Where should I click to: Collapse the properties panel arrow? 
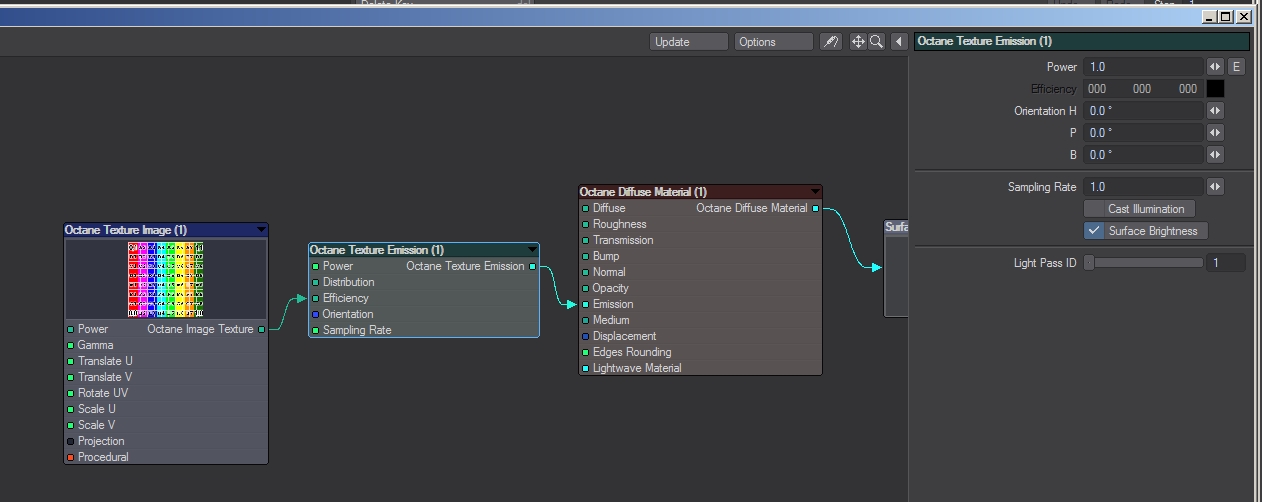(x=899, y=42)
